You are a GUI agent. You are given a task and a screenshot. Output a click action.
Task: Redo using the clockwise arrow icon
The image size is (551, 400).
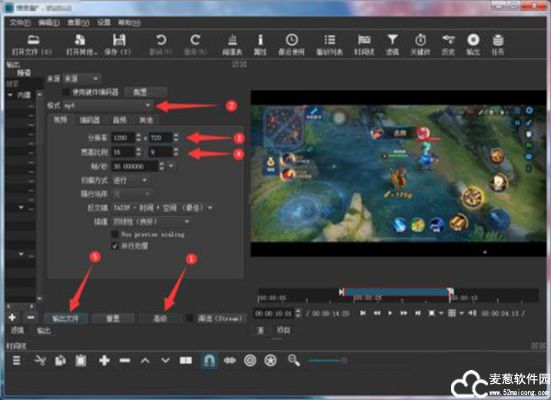pos(195,44)
